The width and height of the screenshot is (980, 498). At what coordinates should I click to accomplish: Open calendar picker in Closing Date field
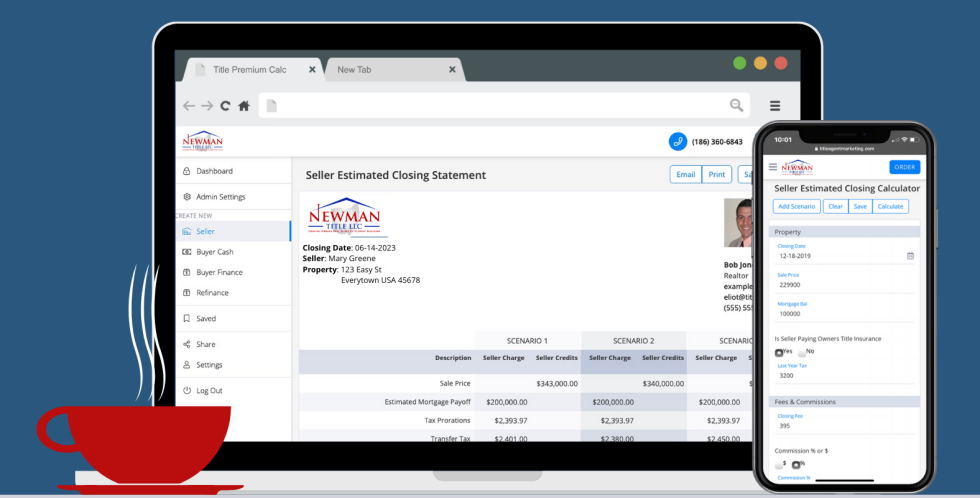point(910,256)
